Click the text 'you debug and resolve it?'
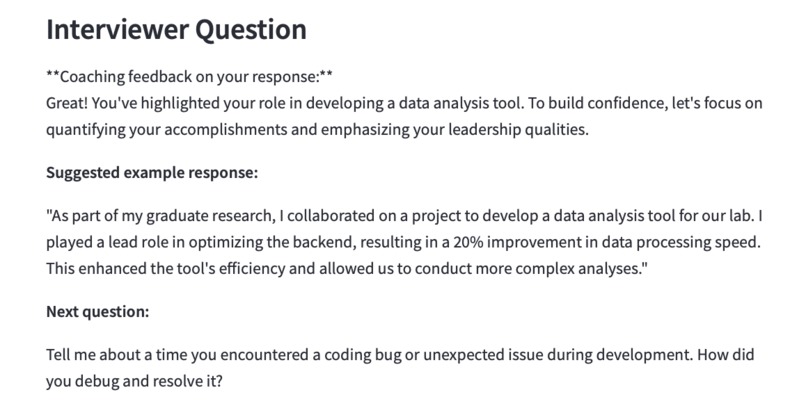Image resolution: width=806 pixels, height=406 pixels. click(134, 381)
